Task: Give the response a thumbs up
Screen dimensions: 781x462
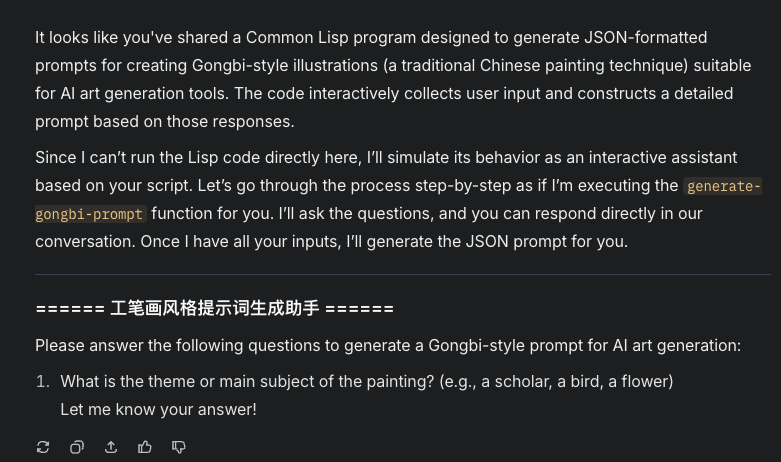Action: pyautogui.click(x=144, y=447)
